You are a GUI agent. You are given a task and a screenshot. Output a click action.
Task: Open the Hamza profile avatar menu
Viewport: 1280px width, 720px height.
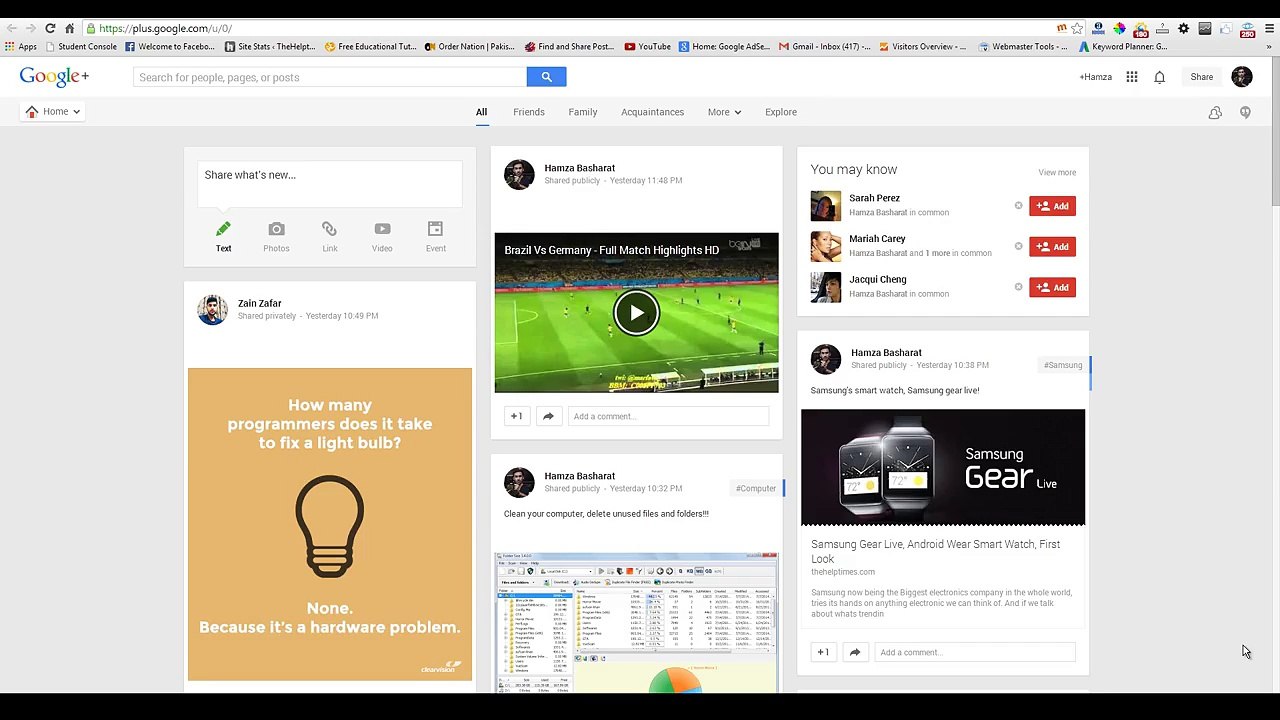point(1242,77)
